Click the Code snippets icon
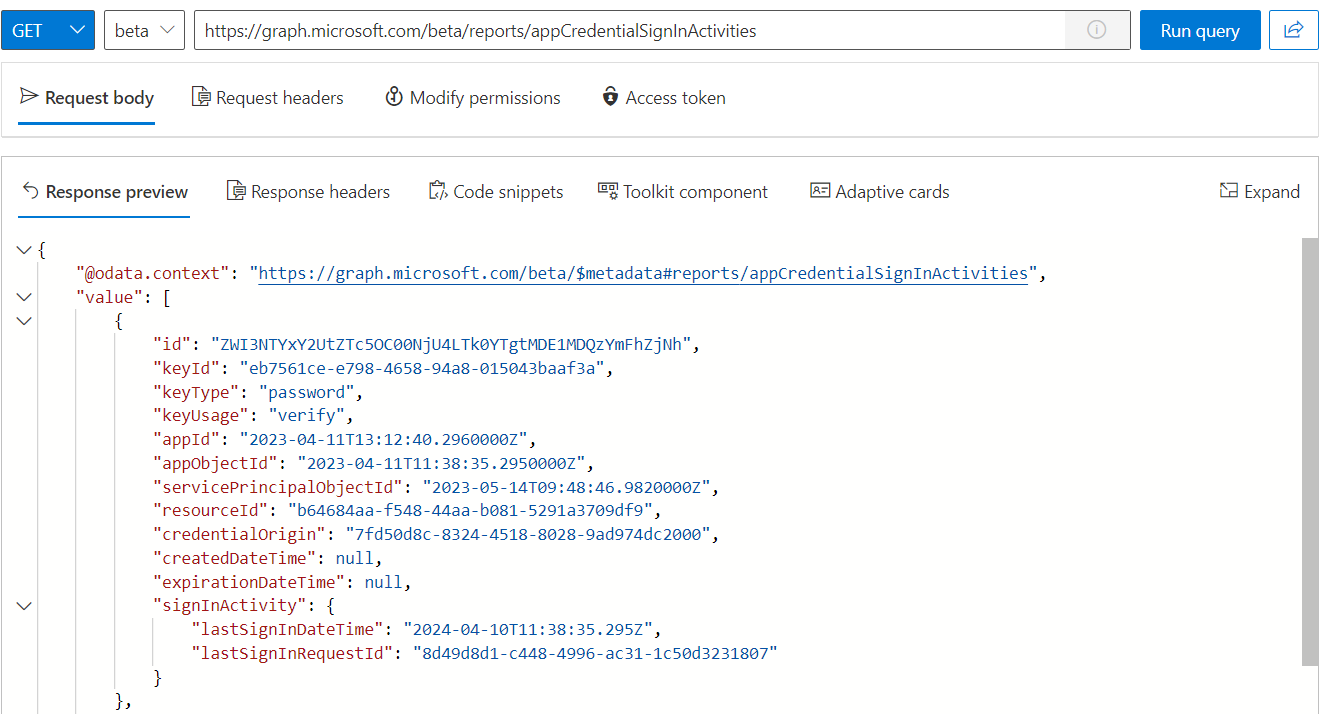 [438, 191]
